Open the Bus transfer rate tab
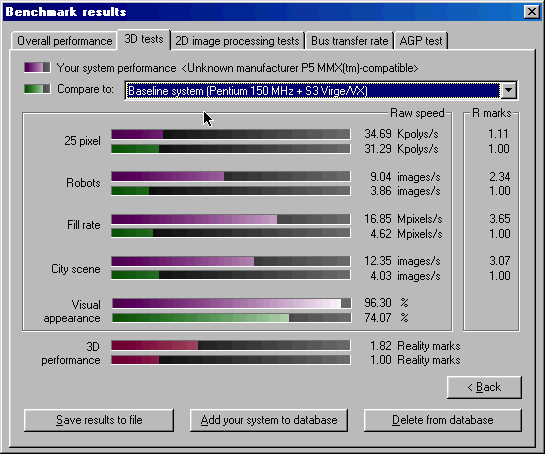 point(349,41)
